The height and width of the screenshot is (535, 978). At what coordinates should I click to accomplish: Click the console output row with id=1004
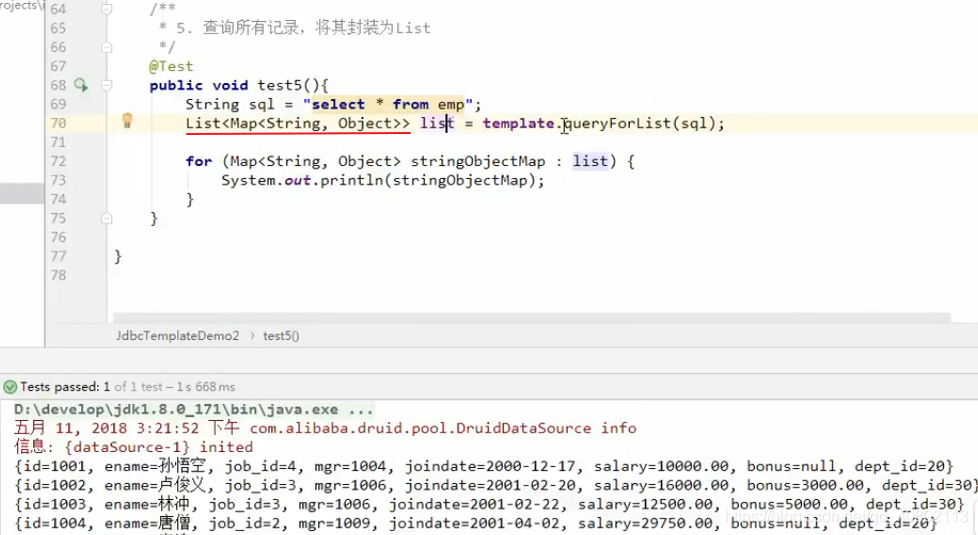click(476, 523)
